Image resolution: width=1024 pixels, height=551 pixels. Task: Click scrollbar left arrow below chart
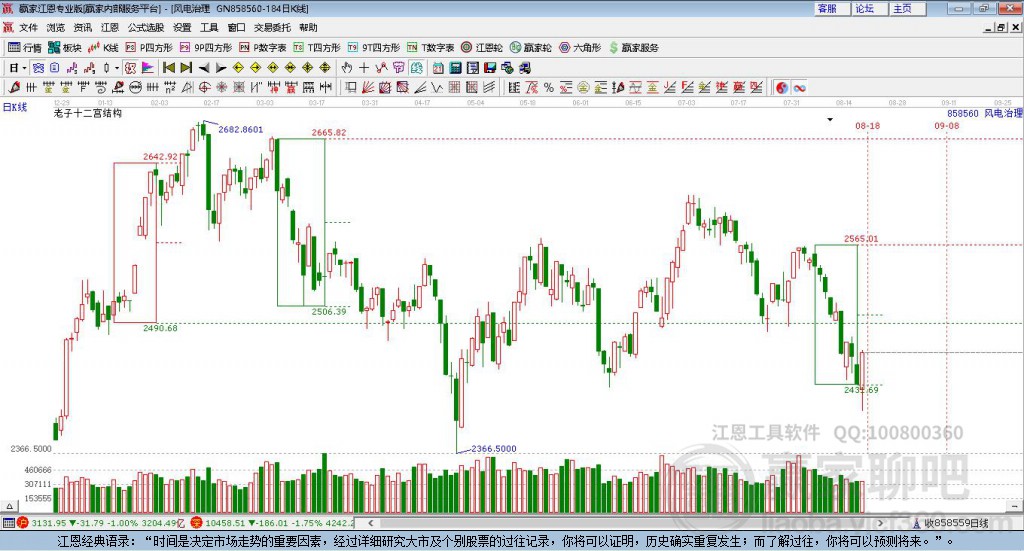(370, 523)
